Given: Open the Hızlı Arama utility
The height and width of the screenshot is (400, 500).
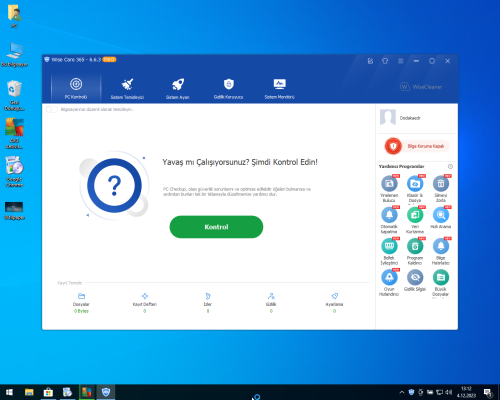Looking at the screenshot, I should (x=441, y=218).
